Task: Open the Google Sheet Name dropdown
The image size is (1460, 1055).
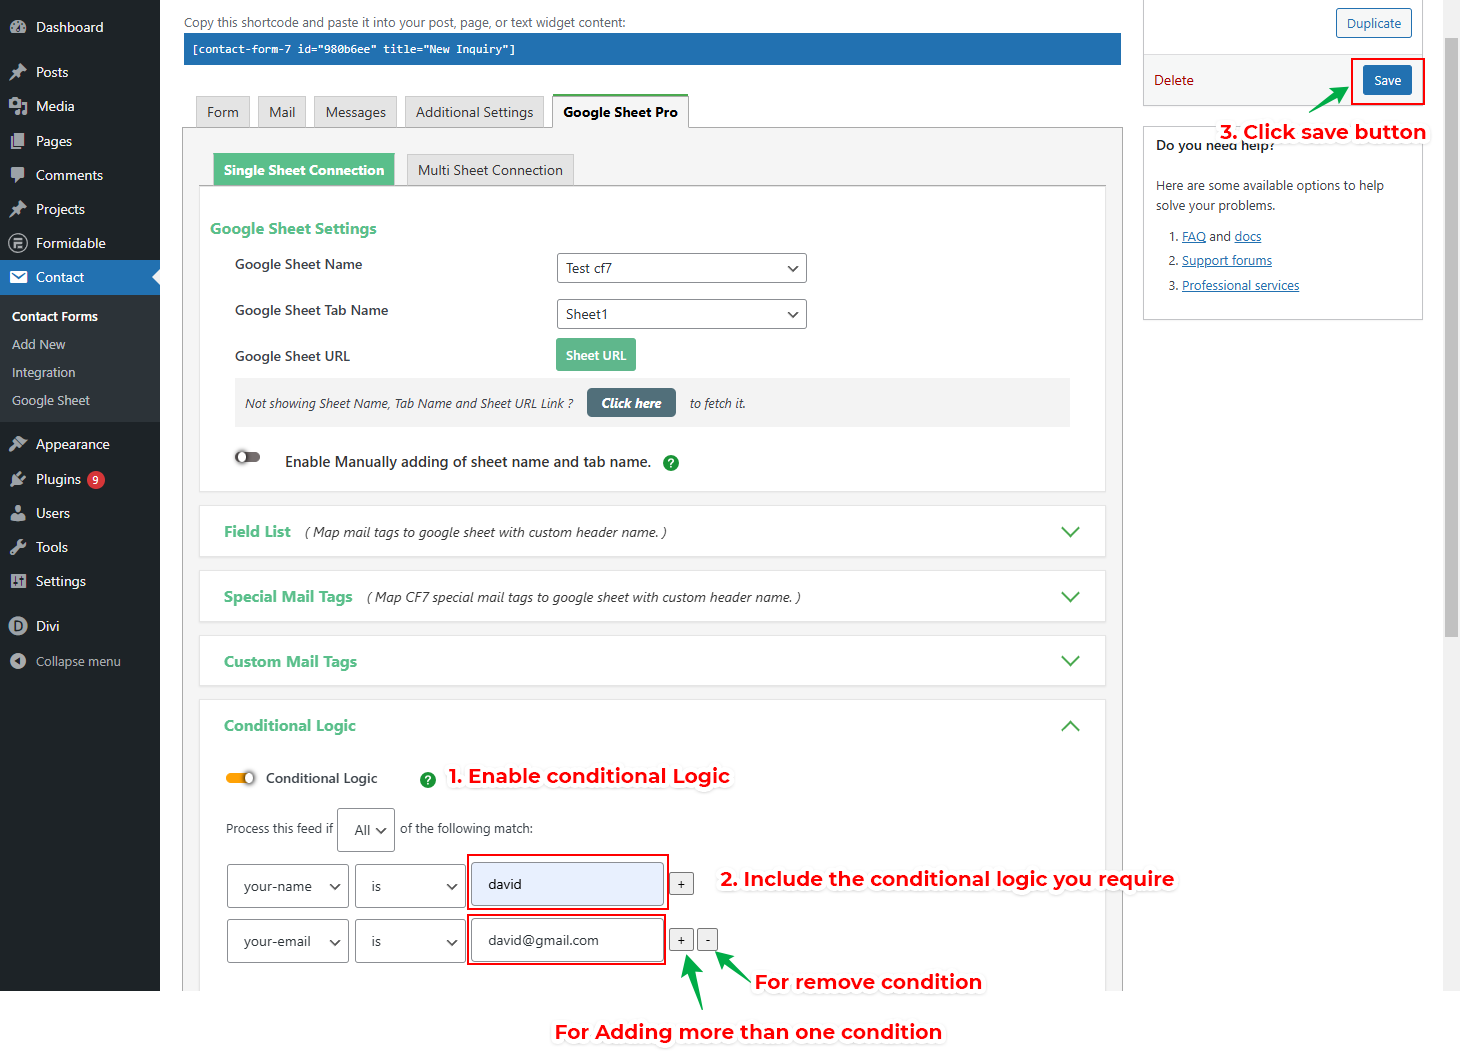Action: pyautogui.click(x=681, y=268)
